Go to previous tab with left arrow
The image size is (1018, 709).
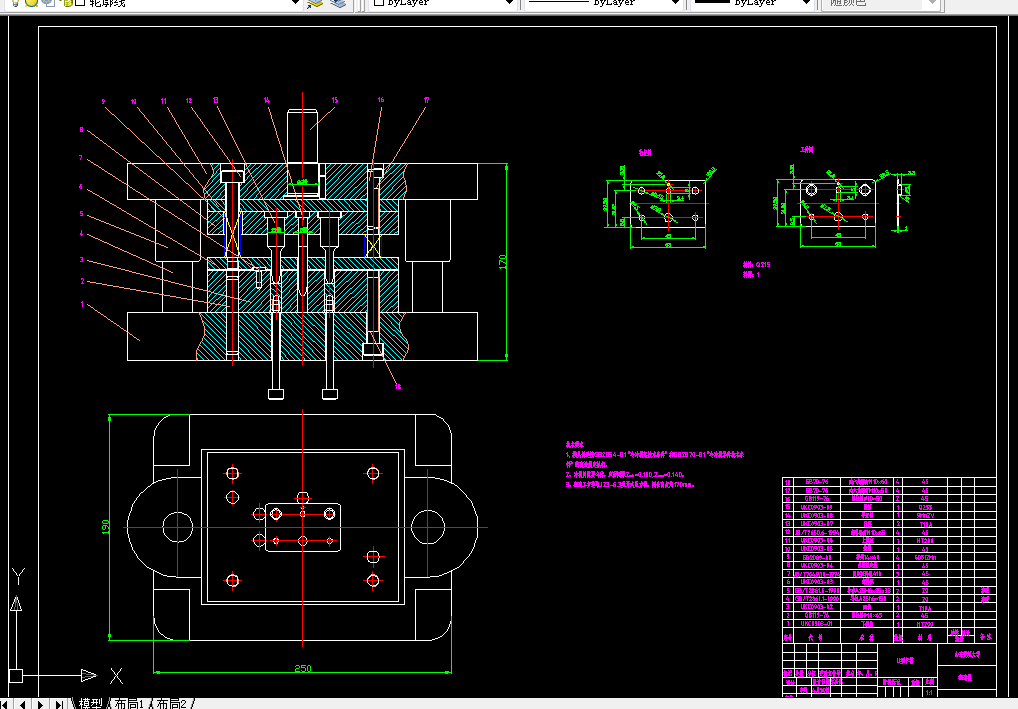[x=23, y=704]
